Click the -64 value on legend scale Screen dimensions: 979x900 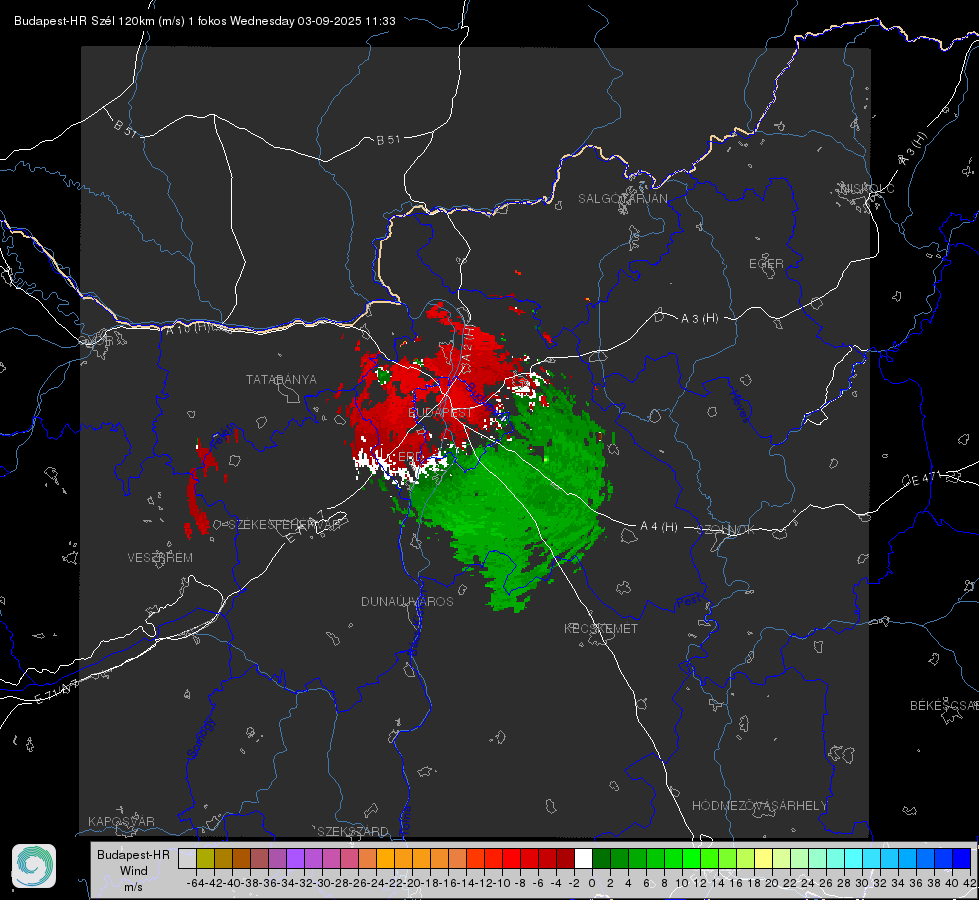(196, 883)
